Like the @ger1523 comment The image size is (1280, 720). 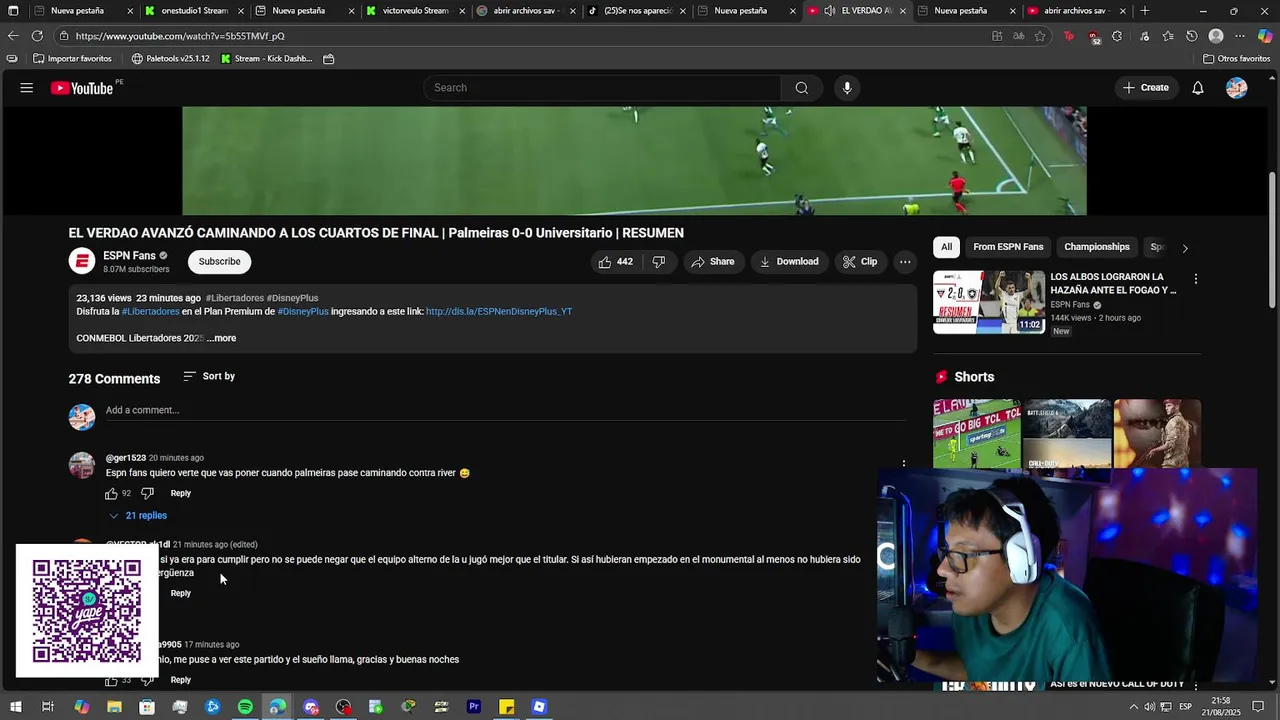pyautogui.click(x=111, y=493)
